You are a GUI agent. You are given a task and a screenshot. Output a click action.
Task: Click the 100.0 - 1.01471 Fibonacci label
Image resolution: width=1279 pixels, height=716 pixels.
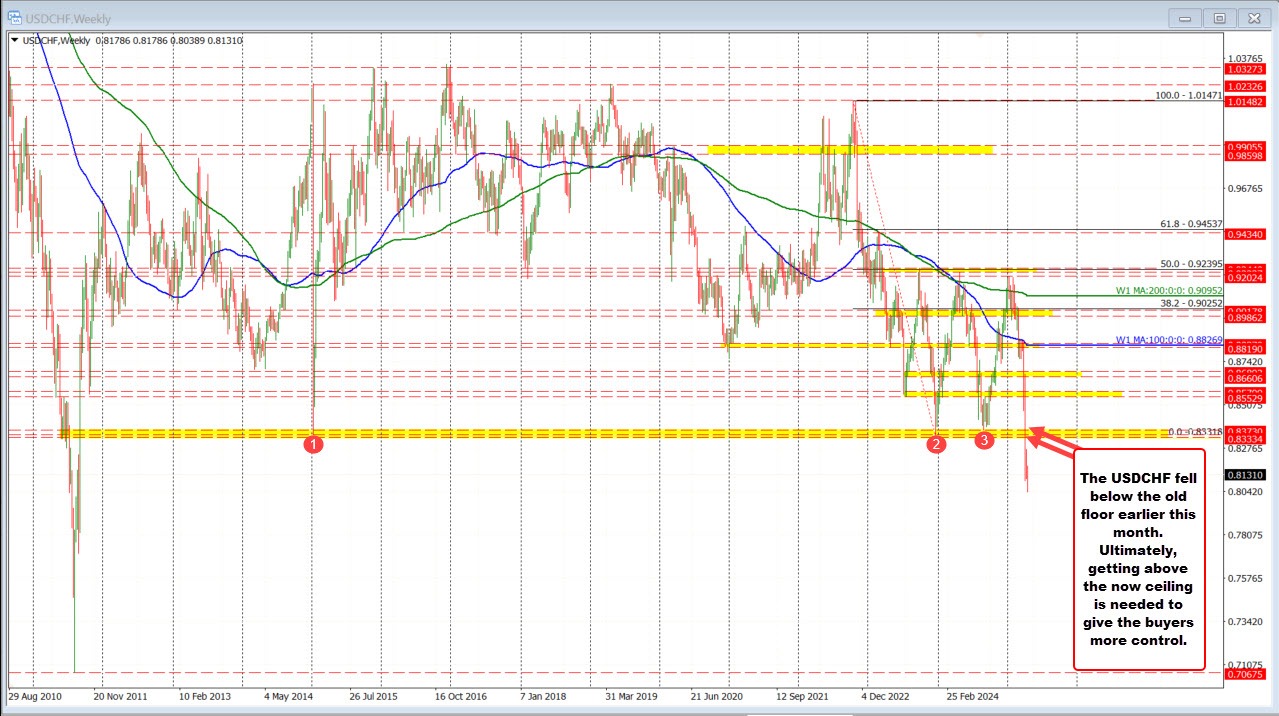pos(1188,96)
